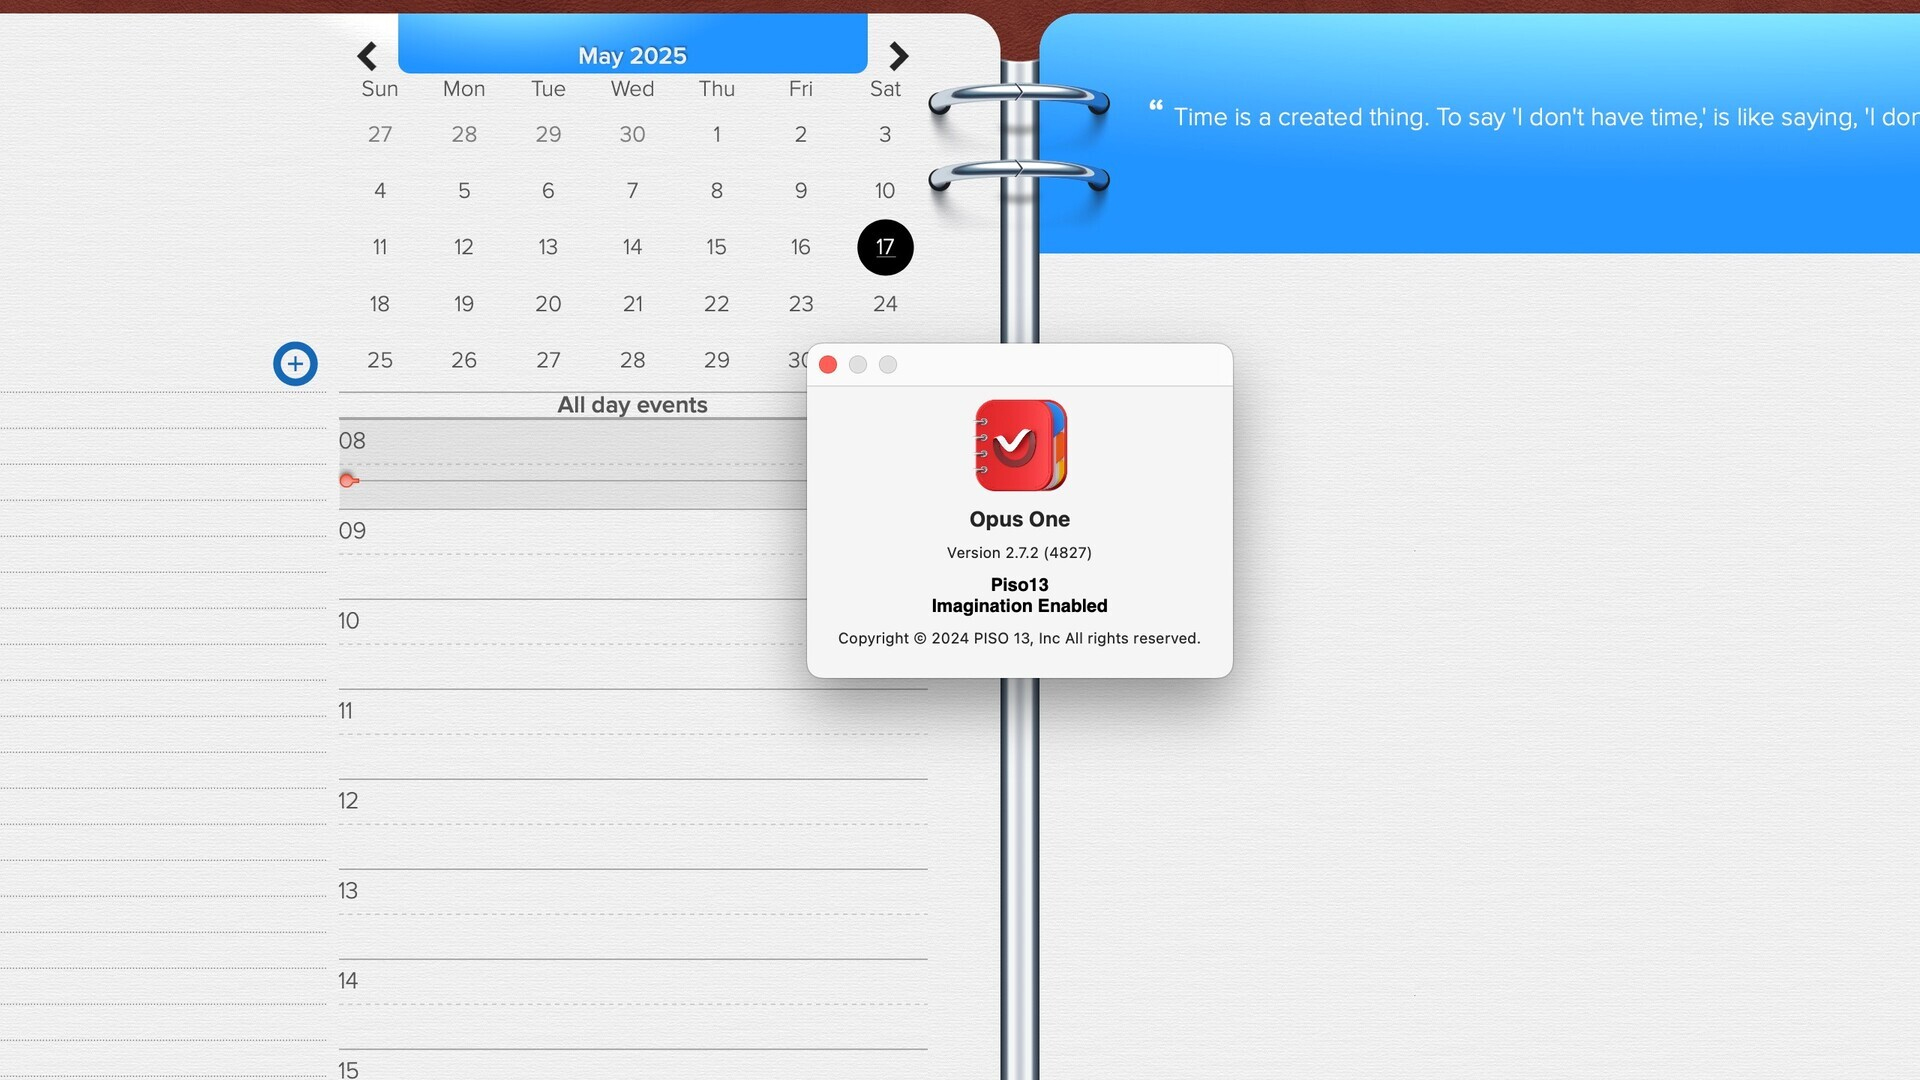
Task: Expand the May 2025 header
Action: (632, 55)
